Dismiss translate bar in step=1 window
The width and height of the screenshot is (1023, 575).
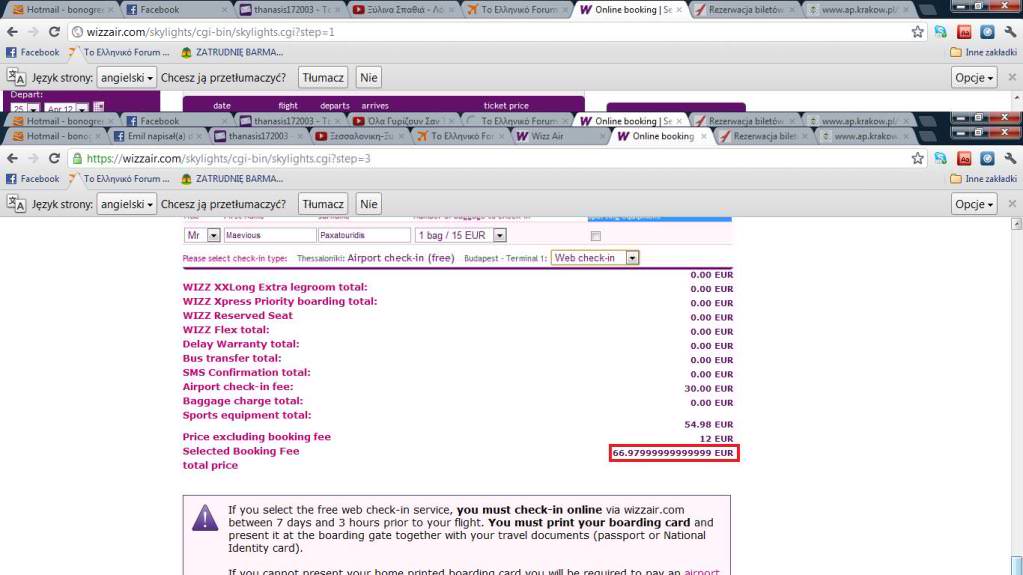pos(1012,77)
